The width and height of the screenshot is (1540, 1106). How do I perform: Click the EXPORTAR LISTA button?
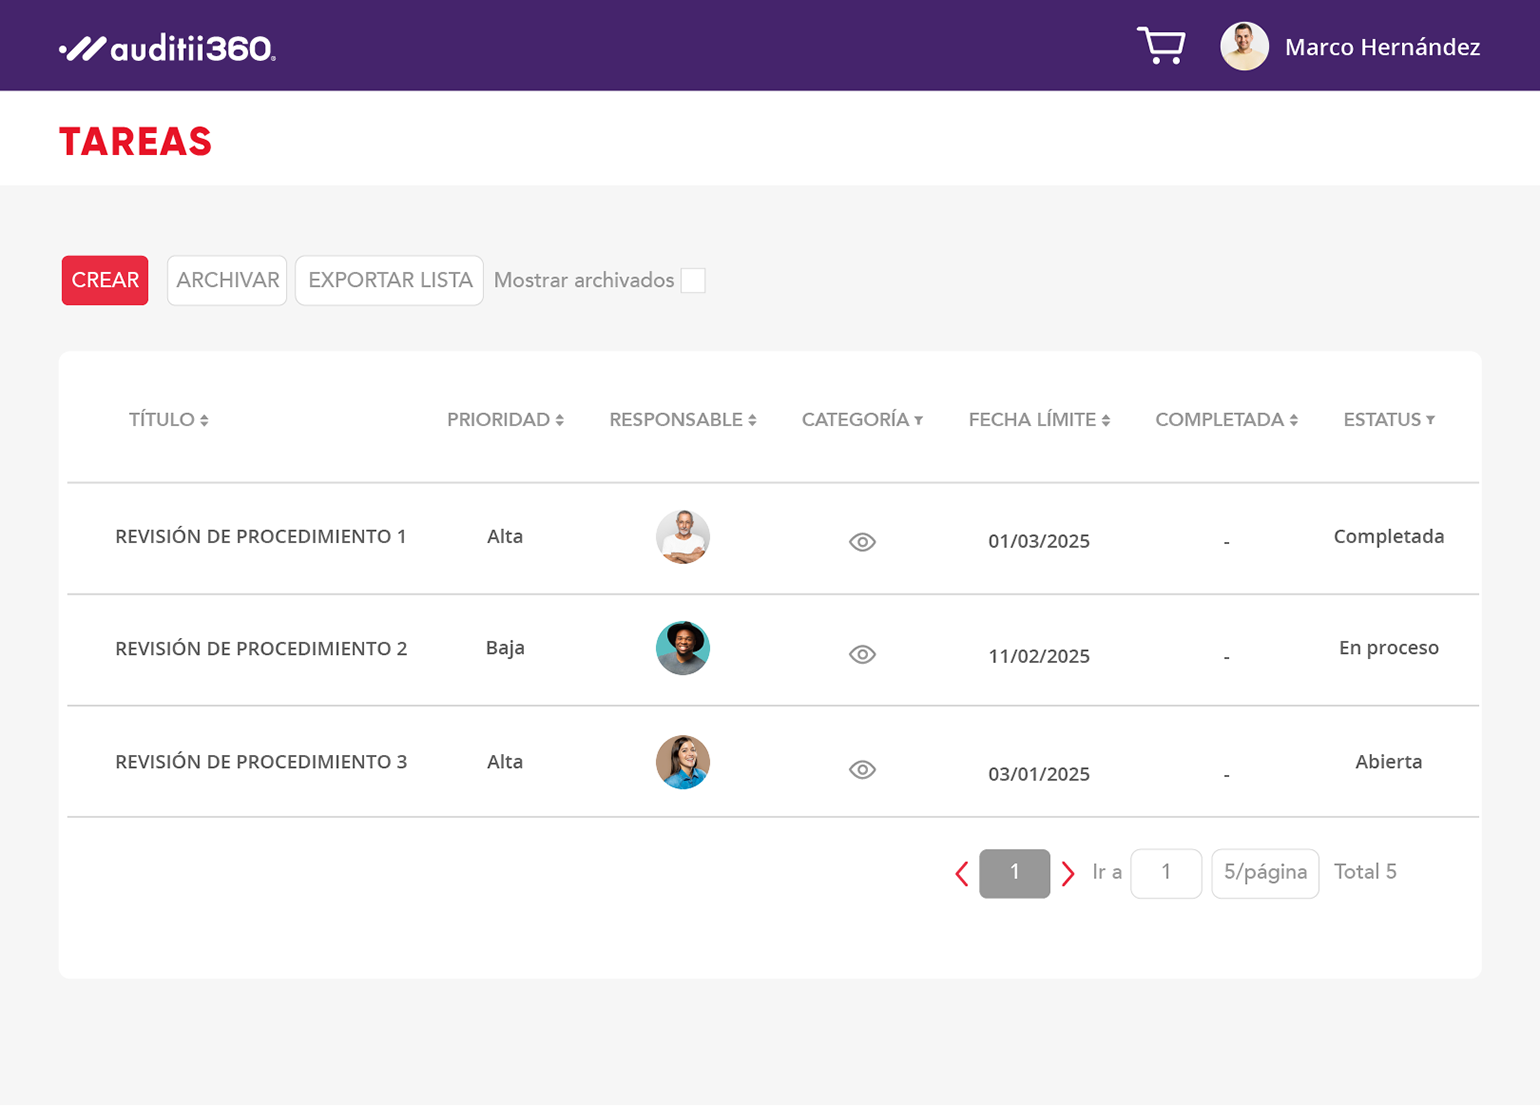tap(389, 281)
